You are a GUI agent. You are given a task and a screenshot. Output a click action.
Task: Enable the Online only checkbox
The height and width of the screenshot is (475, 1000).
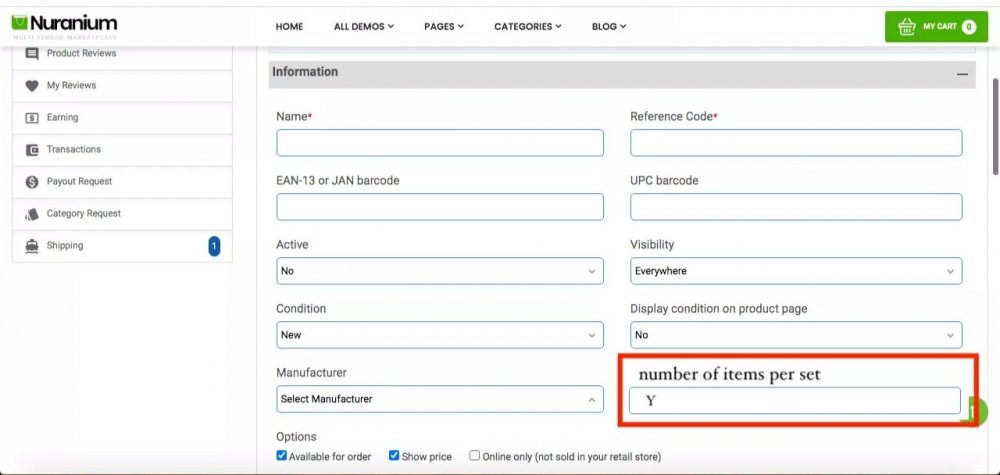[475, 456]
